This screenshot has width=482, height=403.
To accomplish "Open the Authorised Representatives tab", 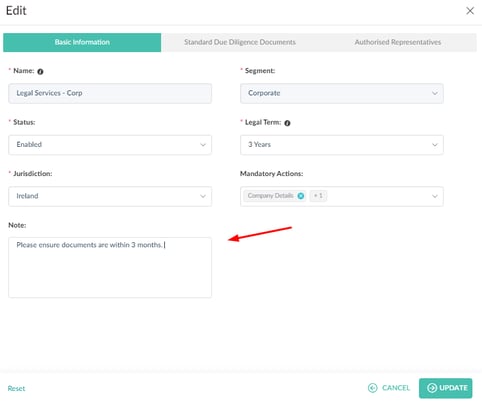I will pyautogui.click(x=398, y=42).
